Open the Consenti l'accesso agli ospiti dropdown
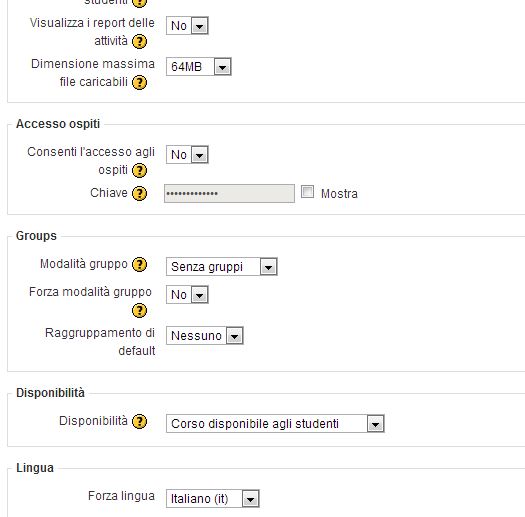The height and width of the screenshot is (517, 525). point(187,154)
